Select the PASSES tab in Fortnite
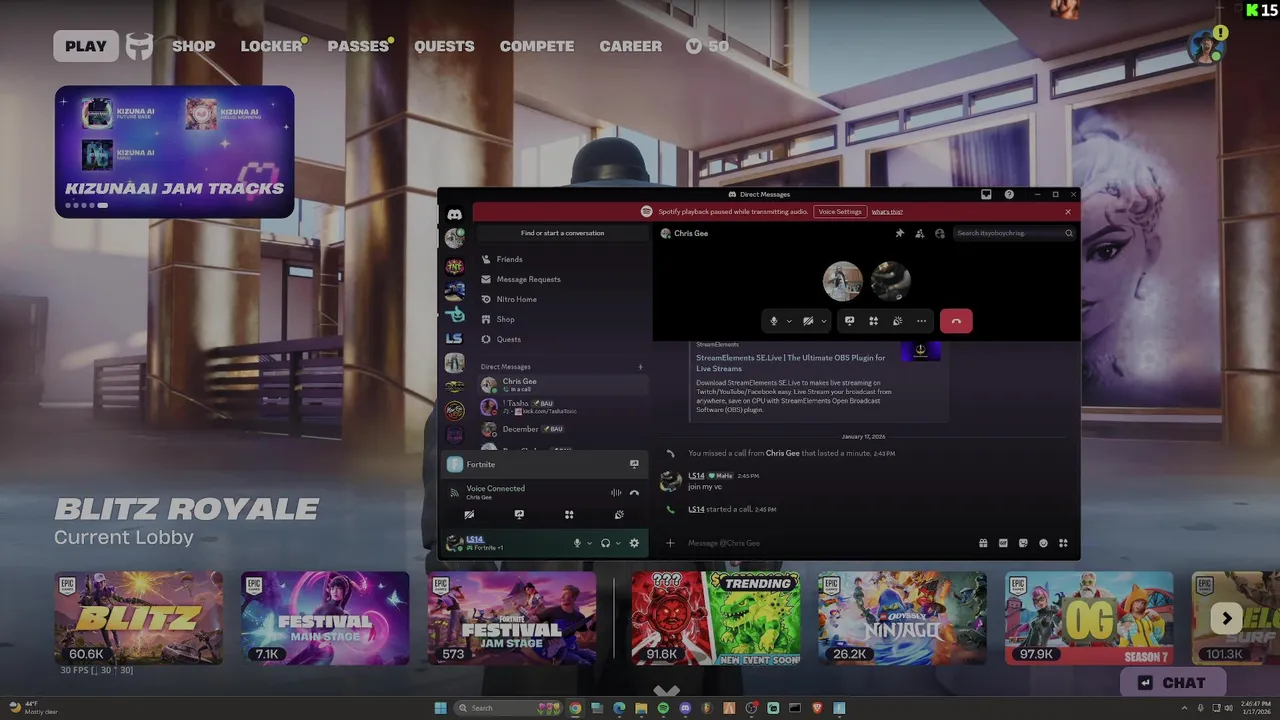Image resolution: width=1280 pixels, height=720 pixels. click(358, 46)
